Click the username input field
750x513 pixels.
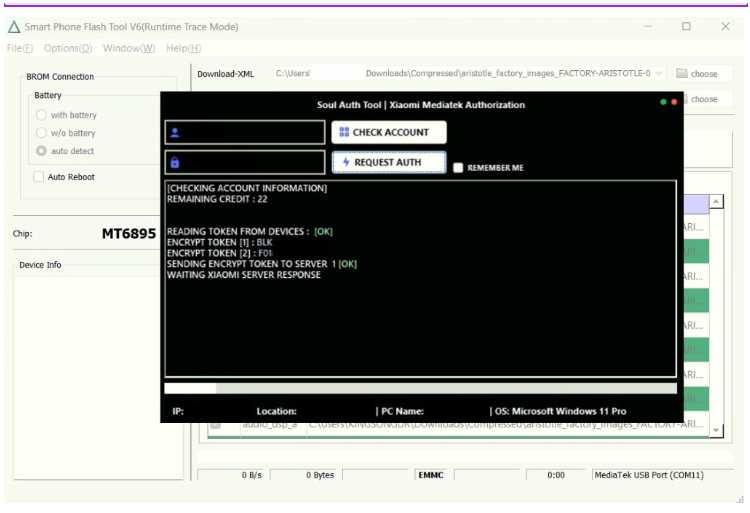tap(245, 132)
